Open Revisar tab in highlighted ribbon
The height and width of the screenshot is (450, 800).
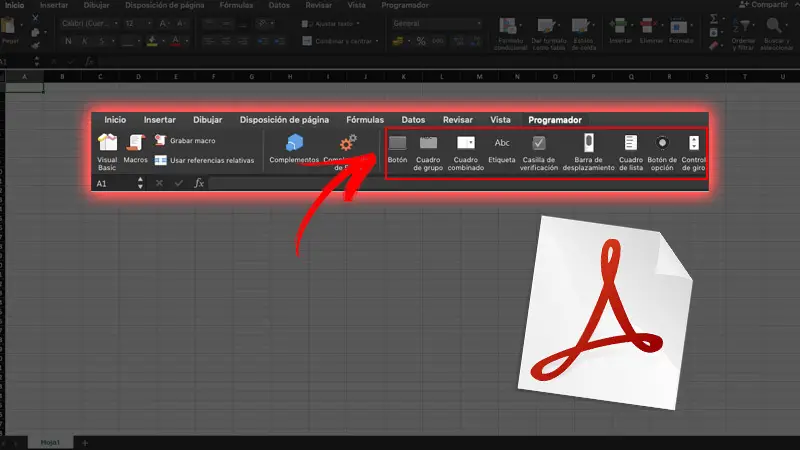458,120
